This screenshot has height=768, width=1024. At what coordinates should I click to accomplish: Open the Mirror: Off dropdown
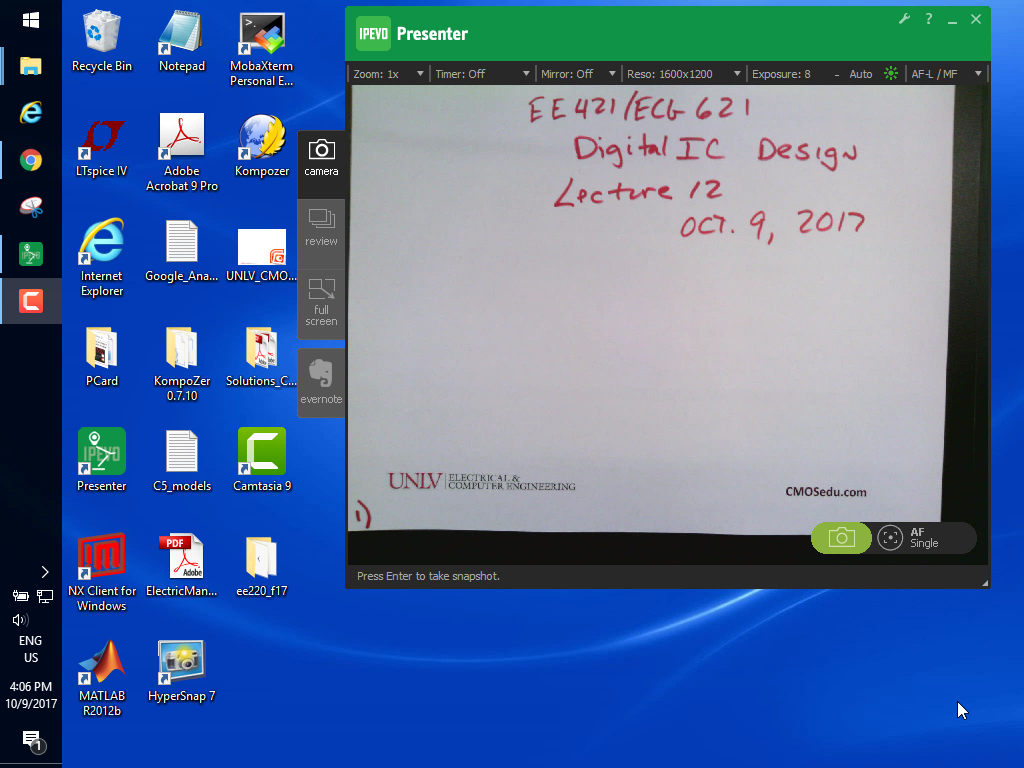577,74
